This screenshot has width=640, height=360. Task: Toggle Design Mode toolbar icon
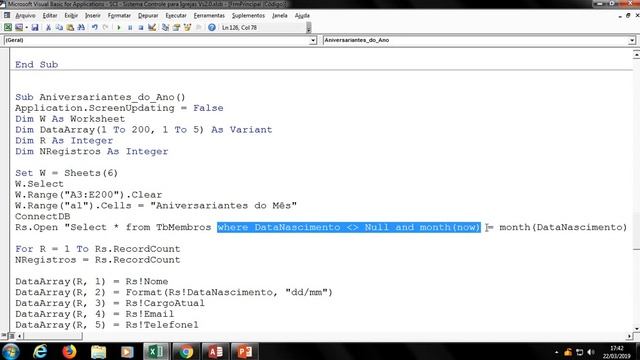tap(152, 27)
